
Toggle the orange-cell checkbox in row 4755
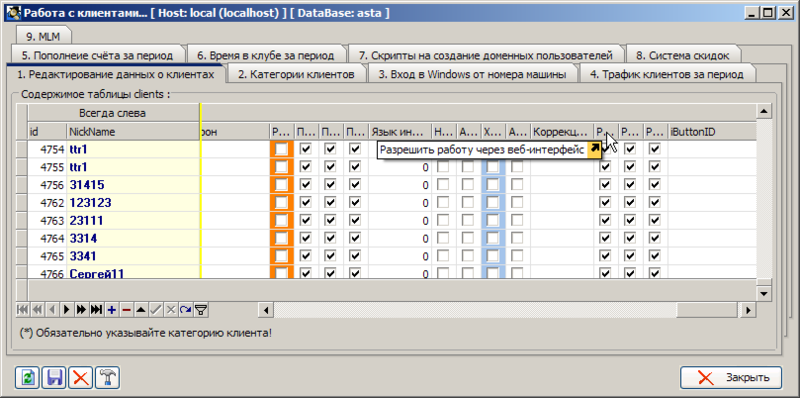point(281,167)
